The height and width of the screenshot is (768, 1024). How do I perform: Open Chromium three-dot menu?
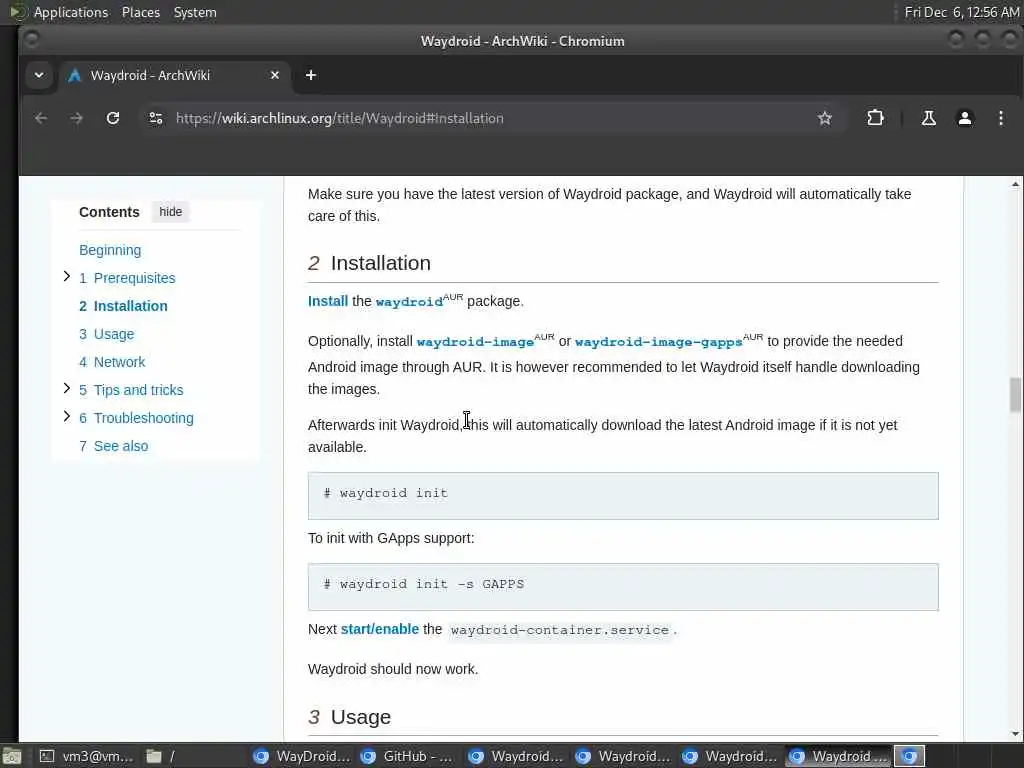click(x=1000, y=118)
